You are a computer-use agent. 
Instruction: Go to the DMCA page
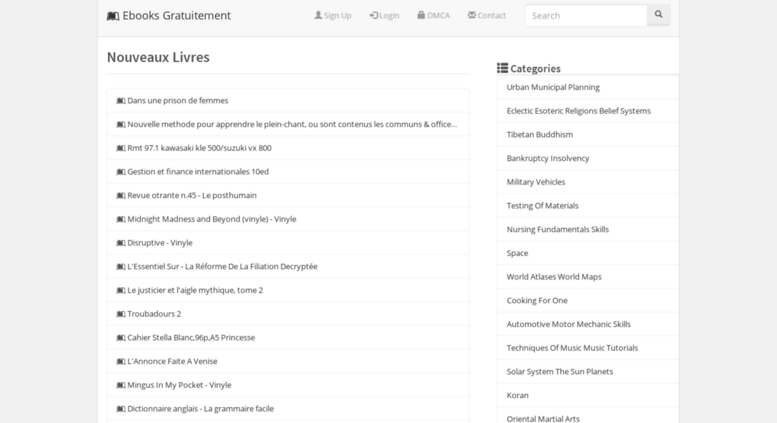[434, 15]
